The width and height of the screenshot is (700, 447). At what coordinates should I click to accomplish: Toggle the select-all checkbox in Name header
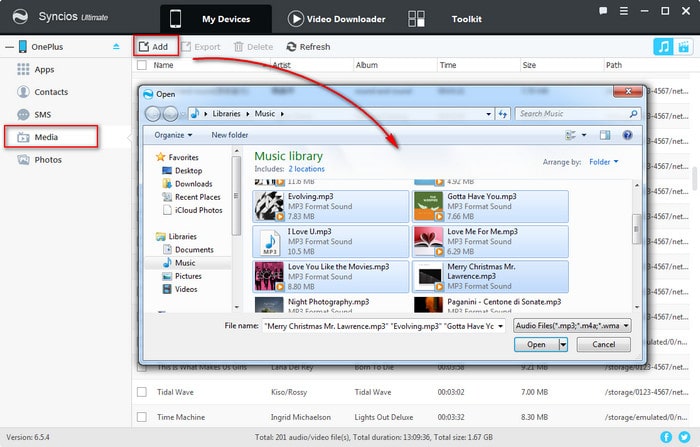point(142,65)
